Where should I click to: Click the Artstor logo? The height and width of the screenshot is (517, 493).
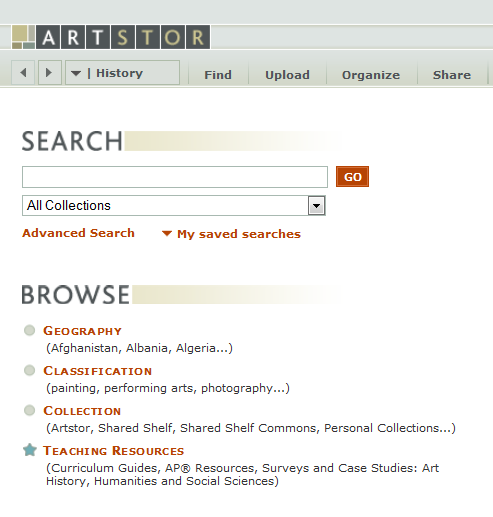coord(111,37)
